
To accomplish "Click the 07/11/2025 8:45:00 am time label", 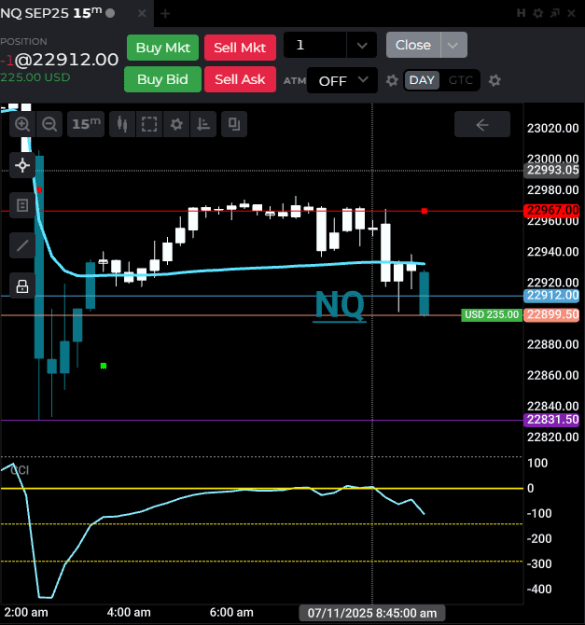I will 372,613.
